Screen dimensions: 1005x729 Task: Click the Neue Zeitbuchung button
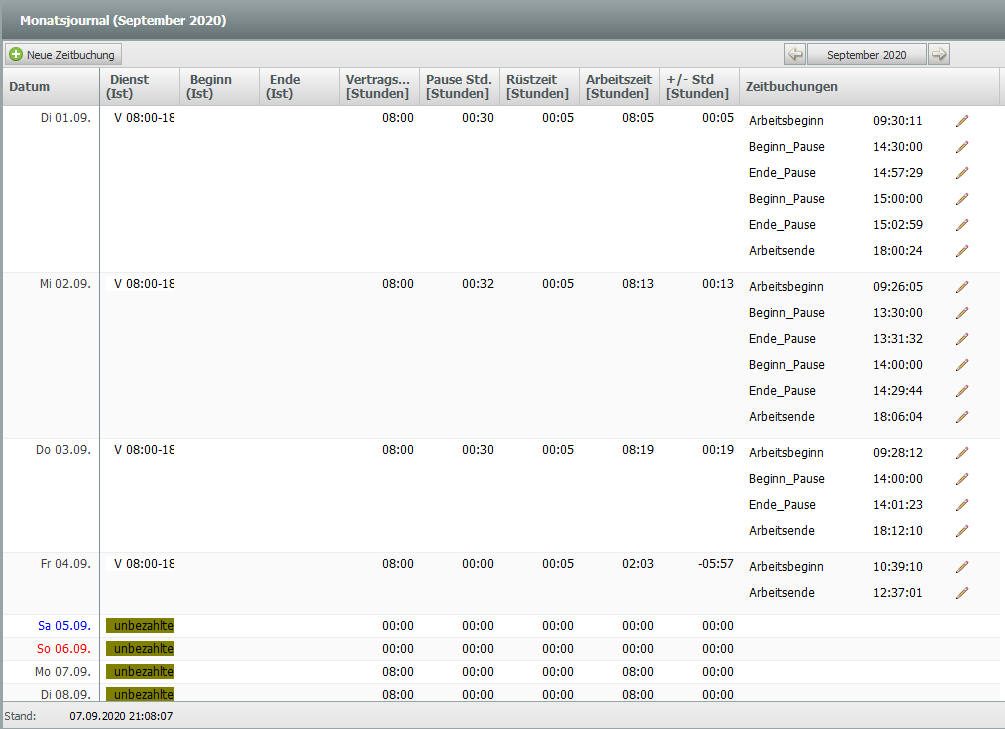pyautogui.click(x=63, y=54)
